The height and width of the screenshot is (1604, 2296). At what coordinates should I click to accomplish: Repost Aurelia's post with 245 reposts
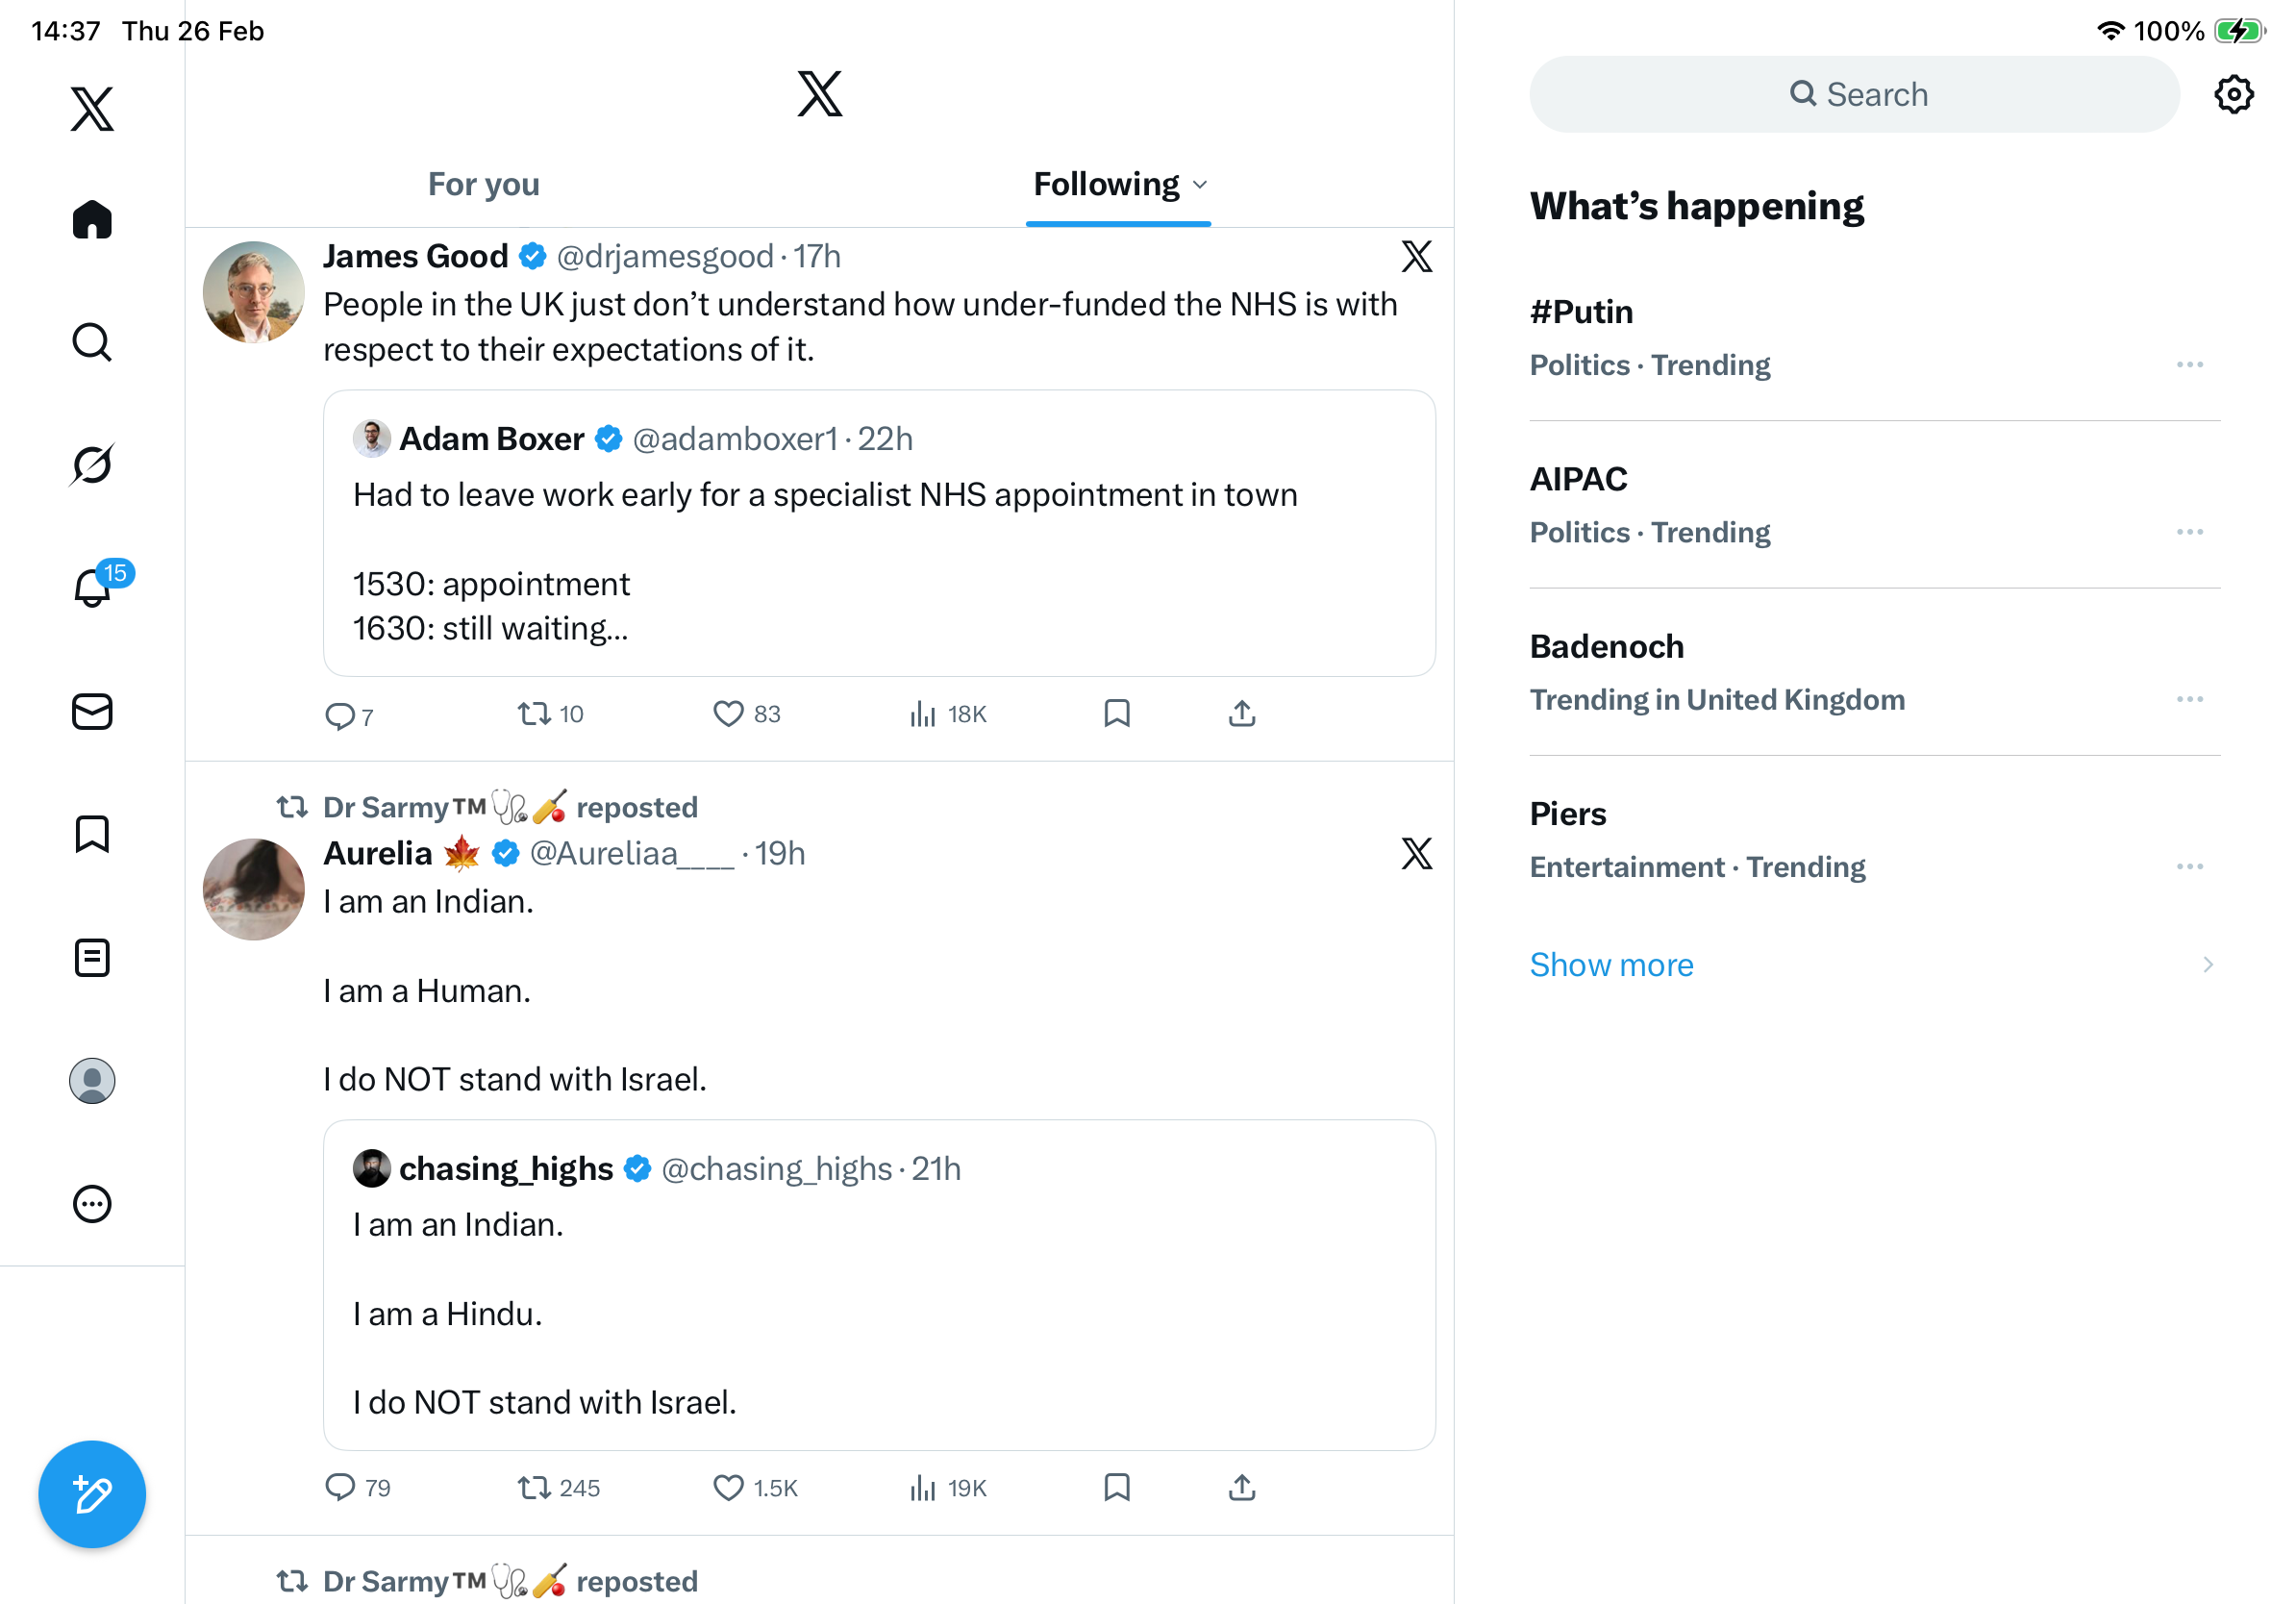[x=534, y=1488]
